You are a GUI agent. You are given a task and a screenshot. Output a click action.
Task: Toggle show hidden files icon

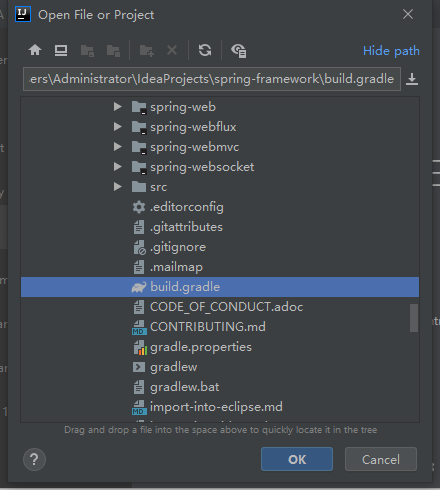pos(239,51)
